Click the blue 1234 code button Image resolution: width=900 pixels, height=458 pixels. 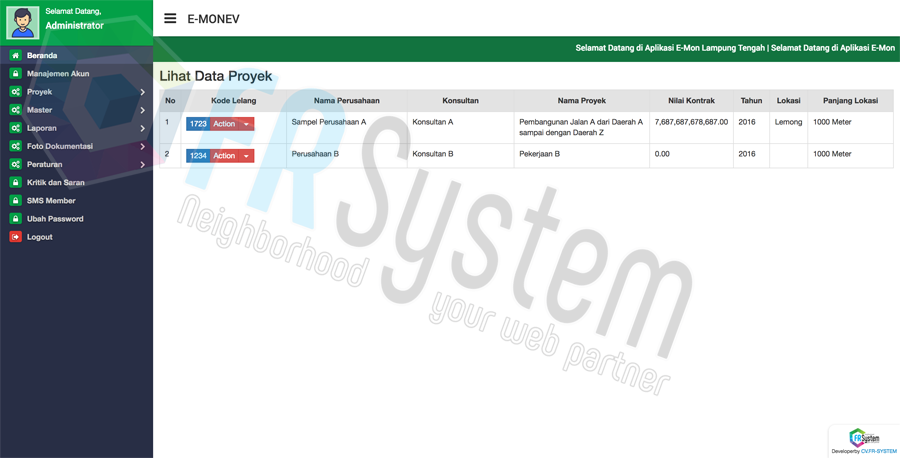(198, 156)
